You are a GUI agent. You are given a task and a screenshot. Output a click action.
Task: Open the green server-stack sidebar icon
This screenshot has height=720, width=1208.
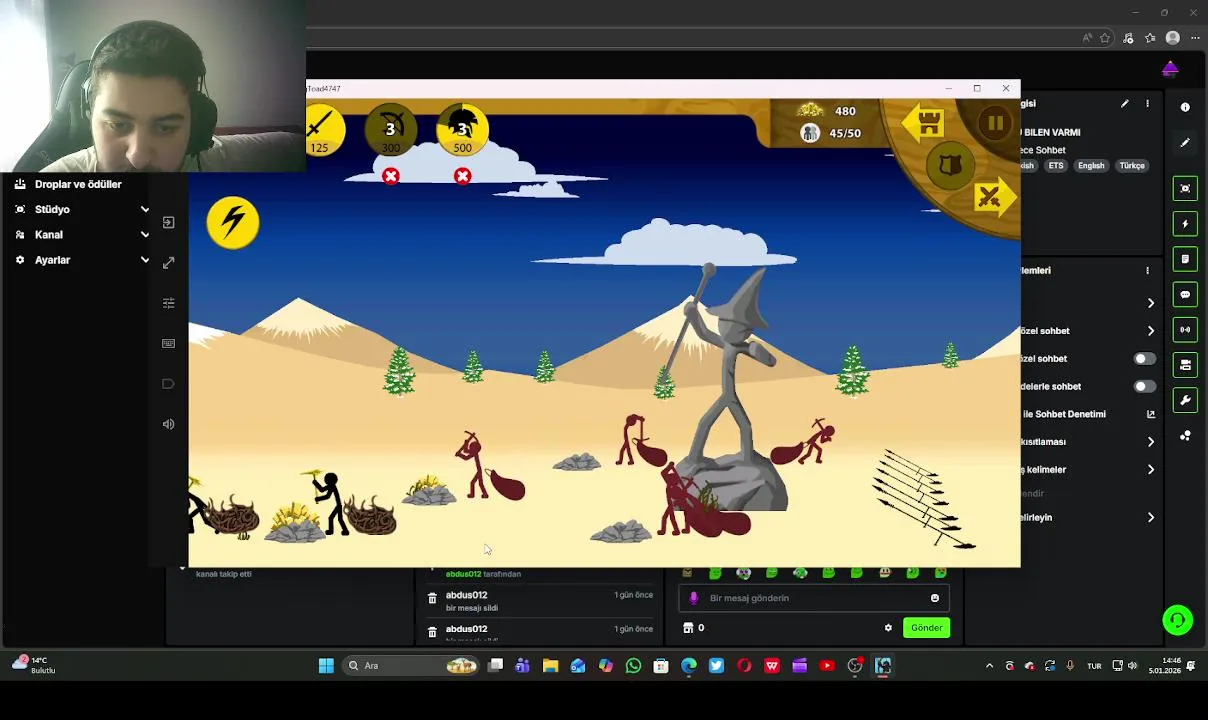coord(1185,365)
